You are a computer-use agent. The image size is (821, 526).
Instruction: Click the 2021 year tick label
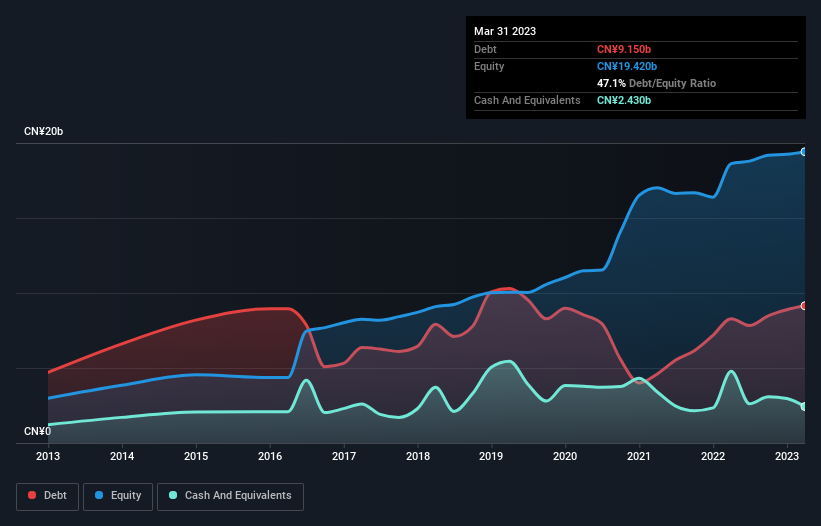(x=639, y=456)
